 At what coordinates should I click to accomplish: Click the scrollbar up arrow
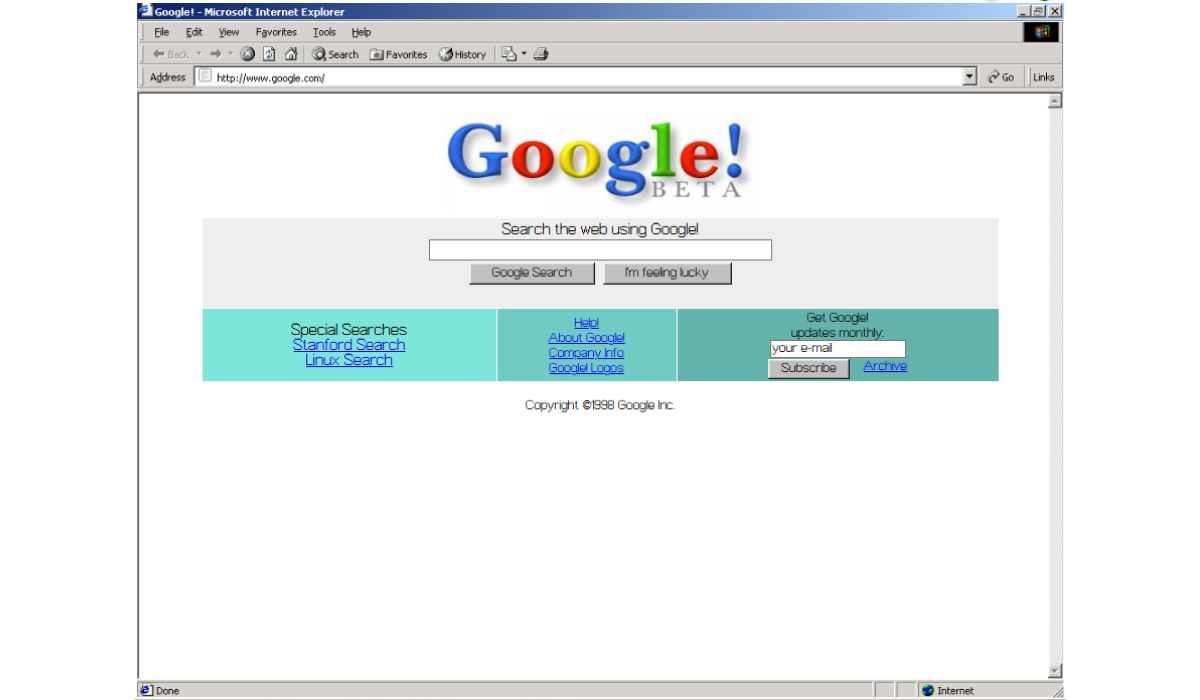click(1055, 103)
